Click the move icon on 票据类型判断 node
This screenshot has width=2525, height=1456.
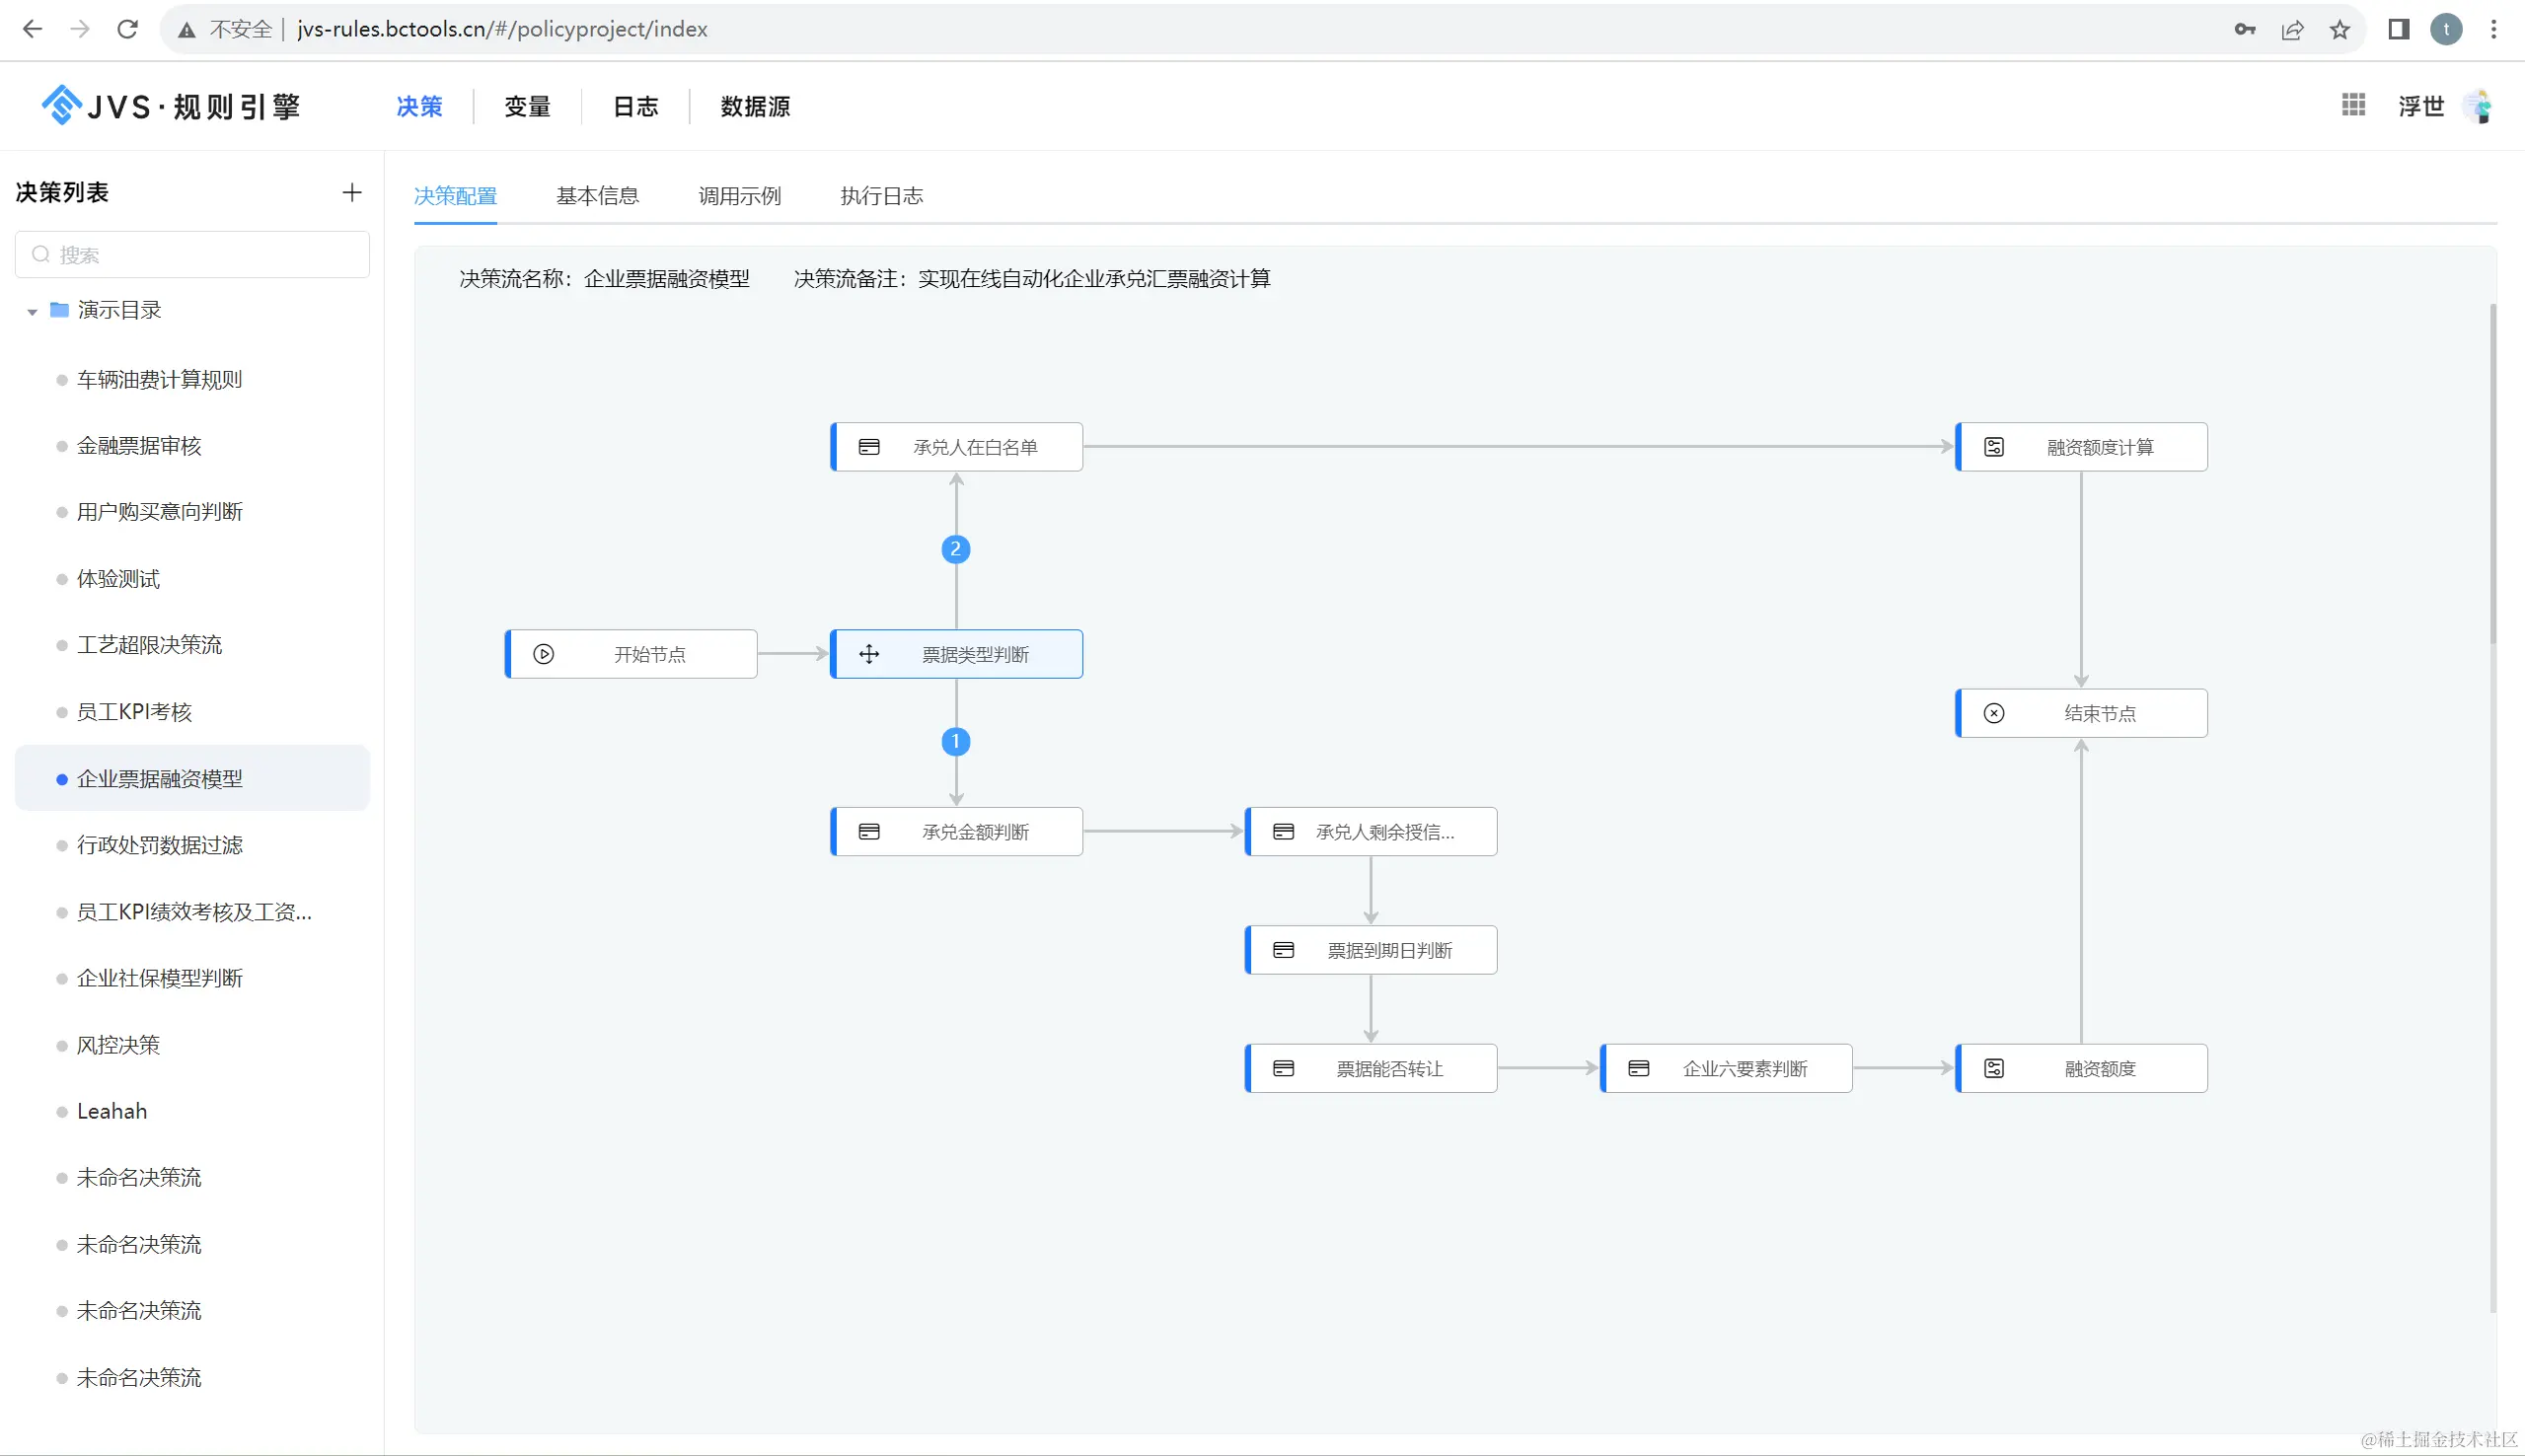tap(869, 654)
